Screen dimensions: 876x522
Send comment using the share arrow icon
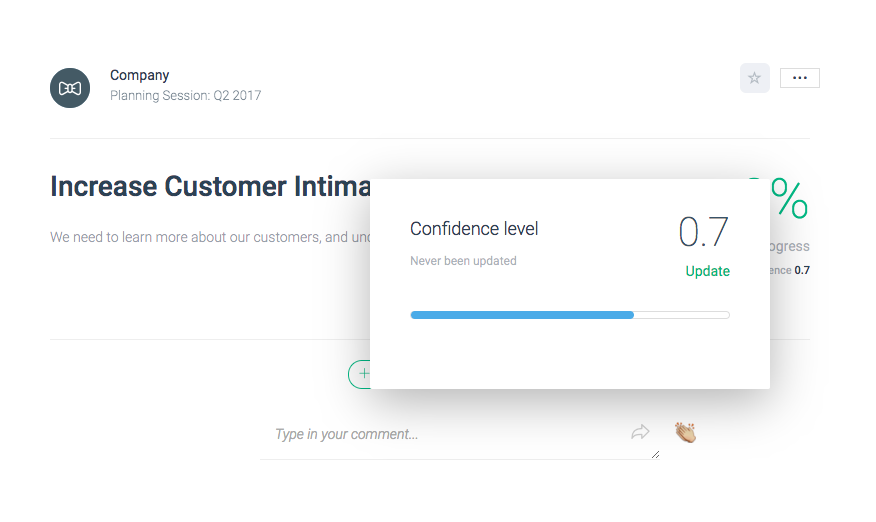click(640, 432)
